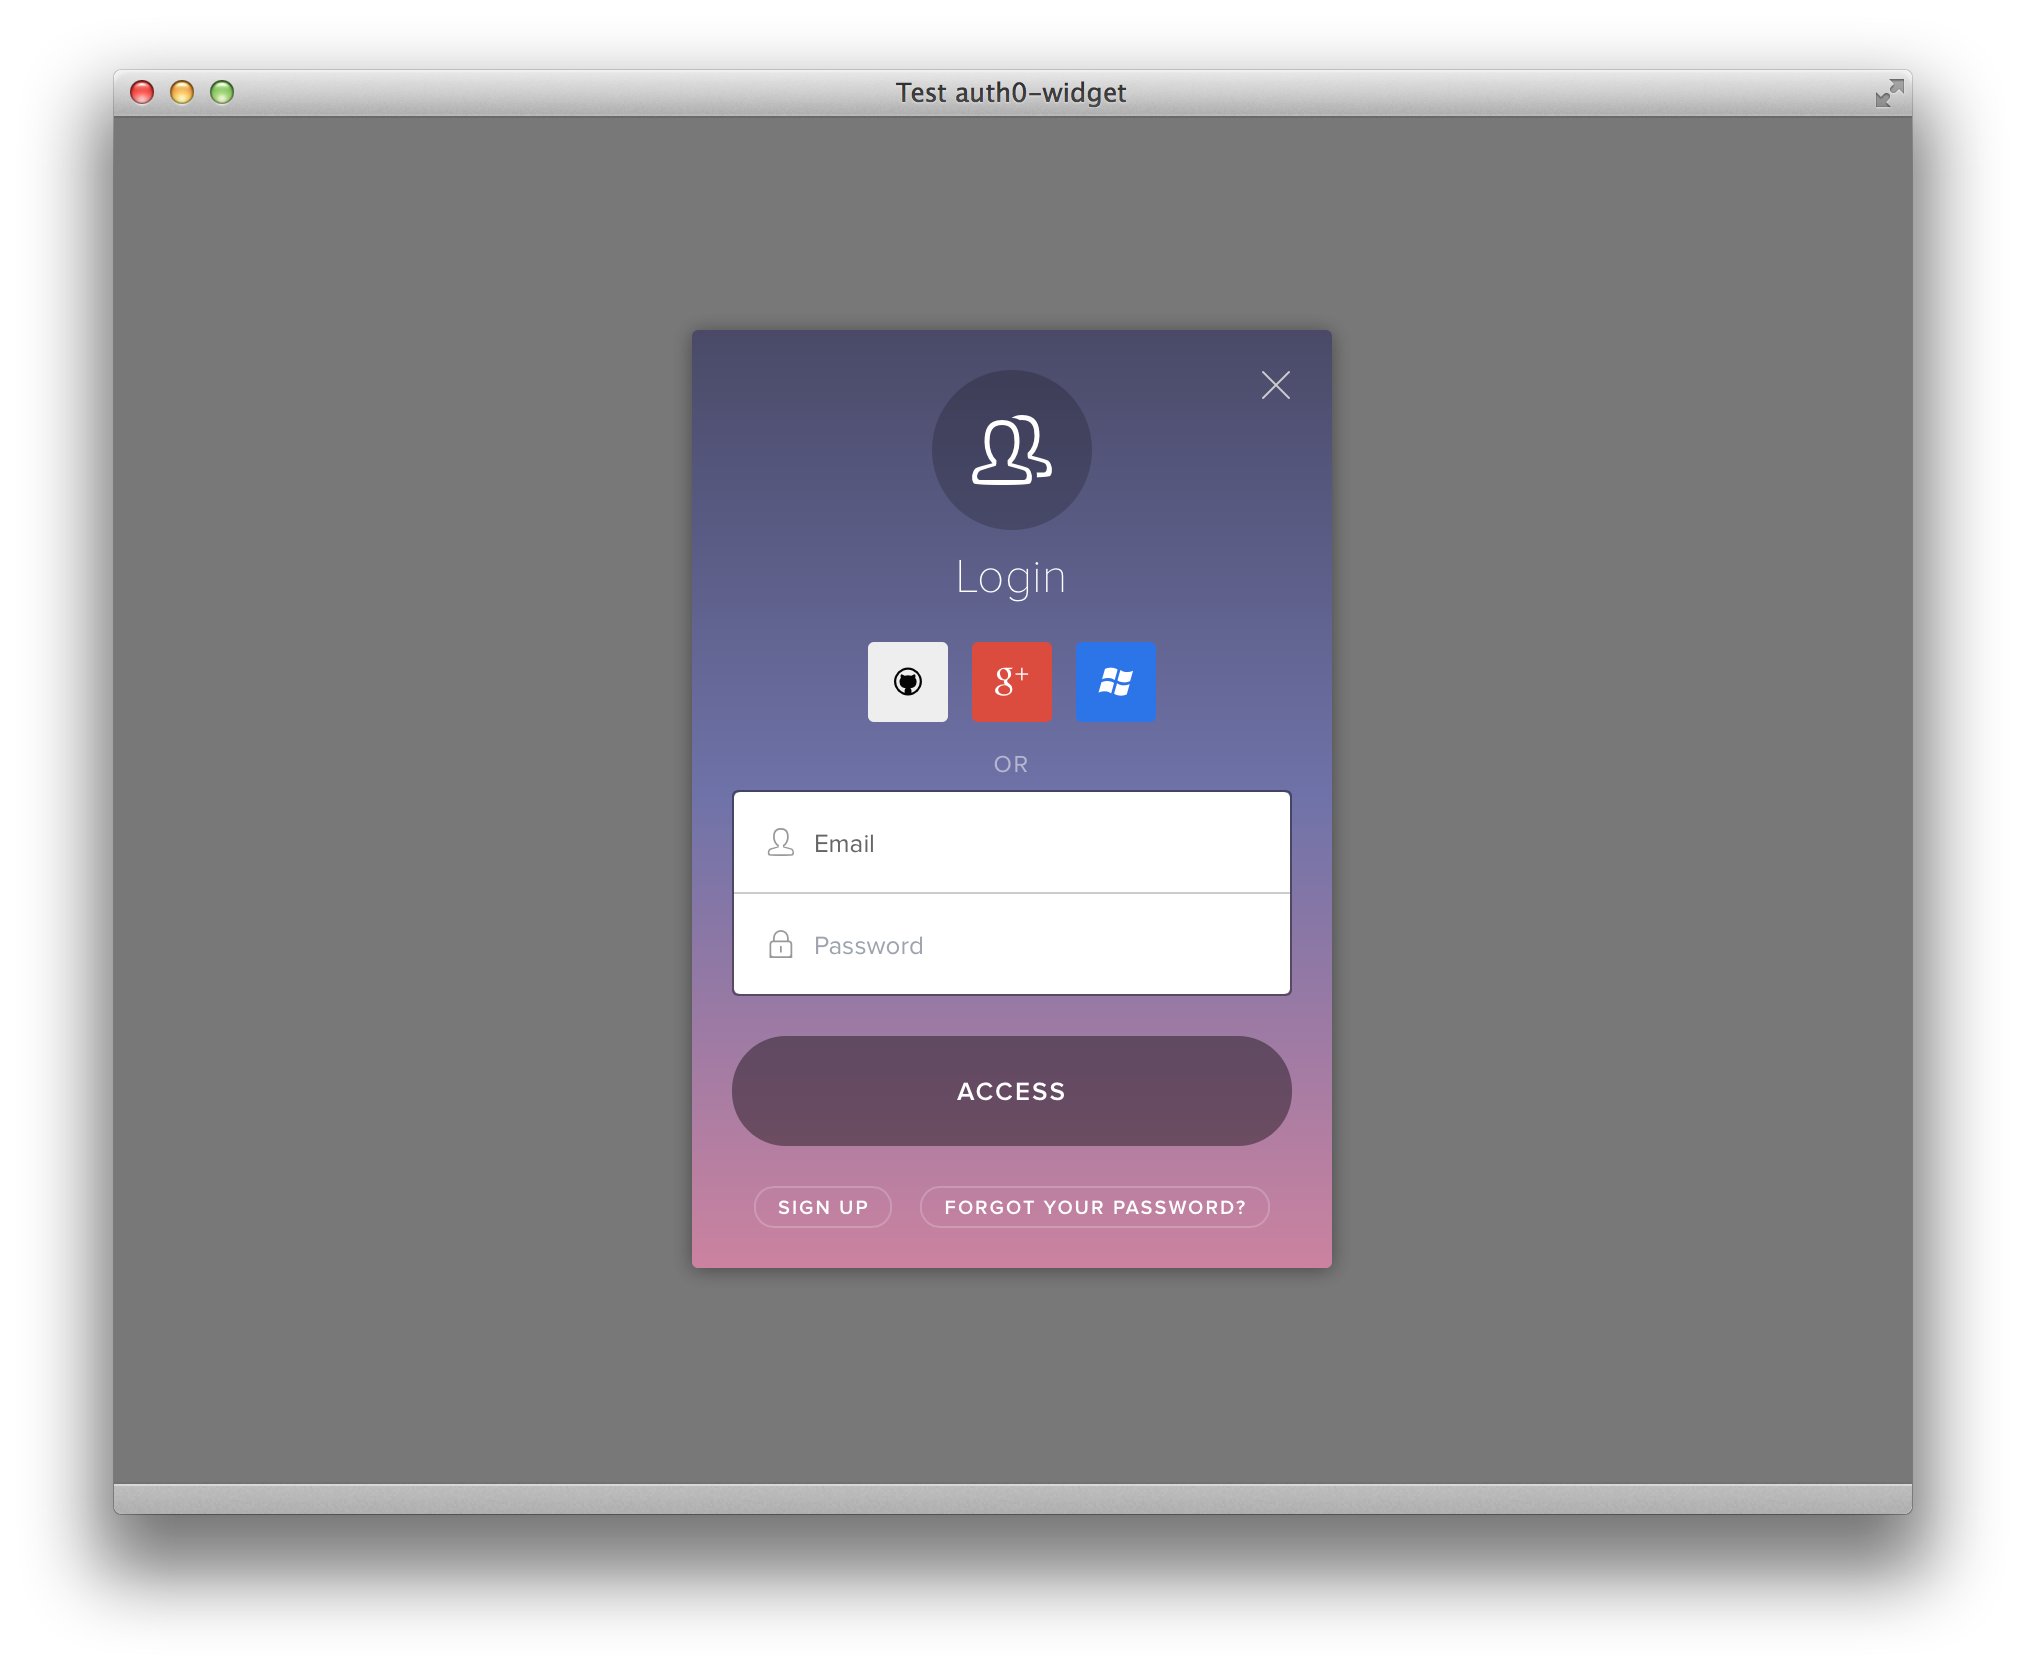Image resolution: width=2026 pixels, height=1672 pixels.
Task: Open the SIGN UP form
Action: pyautogui.click(x=822, y=1207)
